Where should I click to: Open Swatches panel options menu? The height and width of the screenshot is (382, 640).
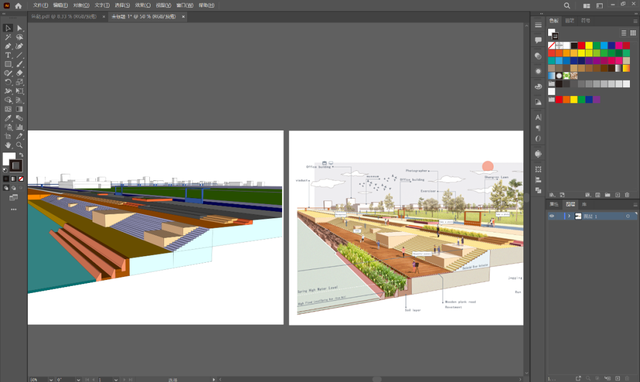[635, 21]
